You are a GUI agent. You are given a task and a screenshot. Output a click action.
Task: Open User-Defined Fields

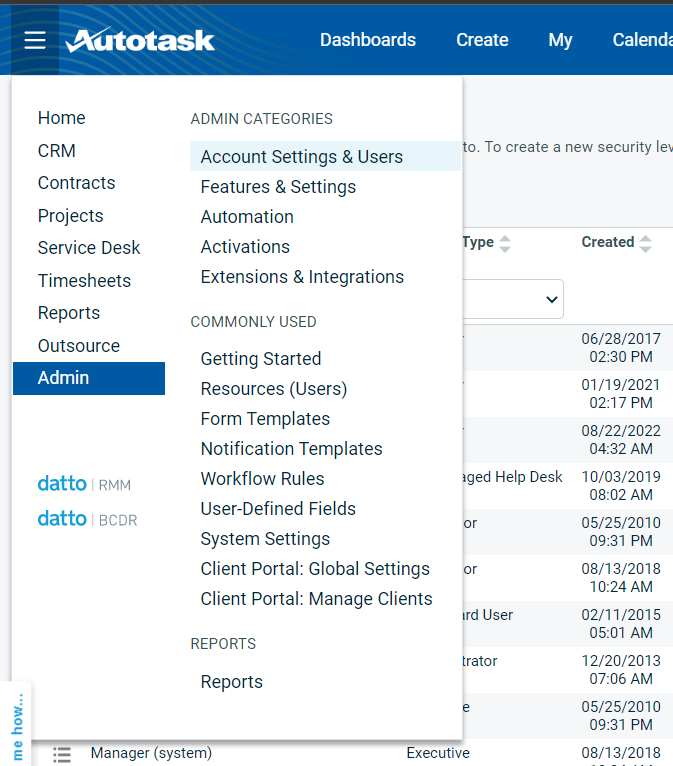278,509
